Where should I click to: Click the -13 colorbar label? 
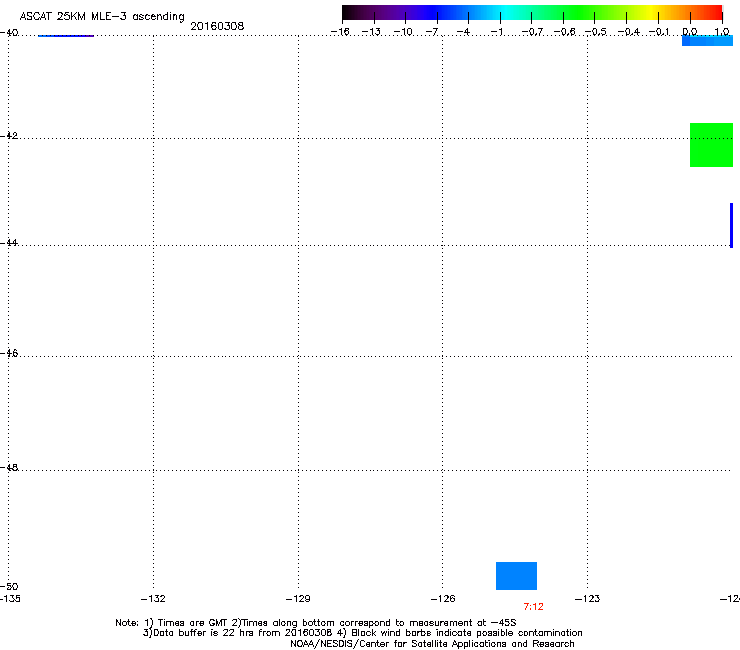click(x=371, y=32)
